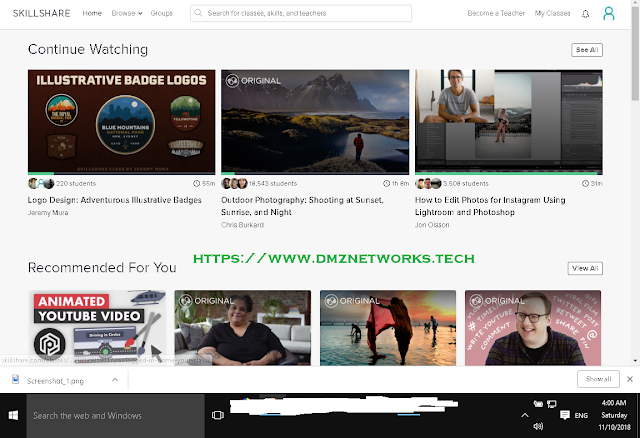Viewport: 640px width, 438px height.
Task: Open the Home page link
Action: pyautogui.click(x=92, y=13)
